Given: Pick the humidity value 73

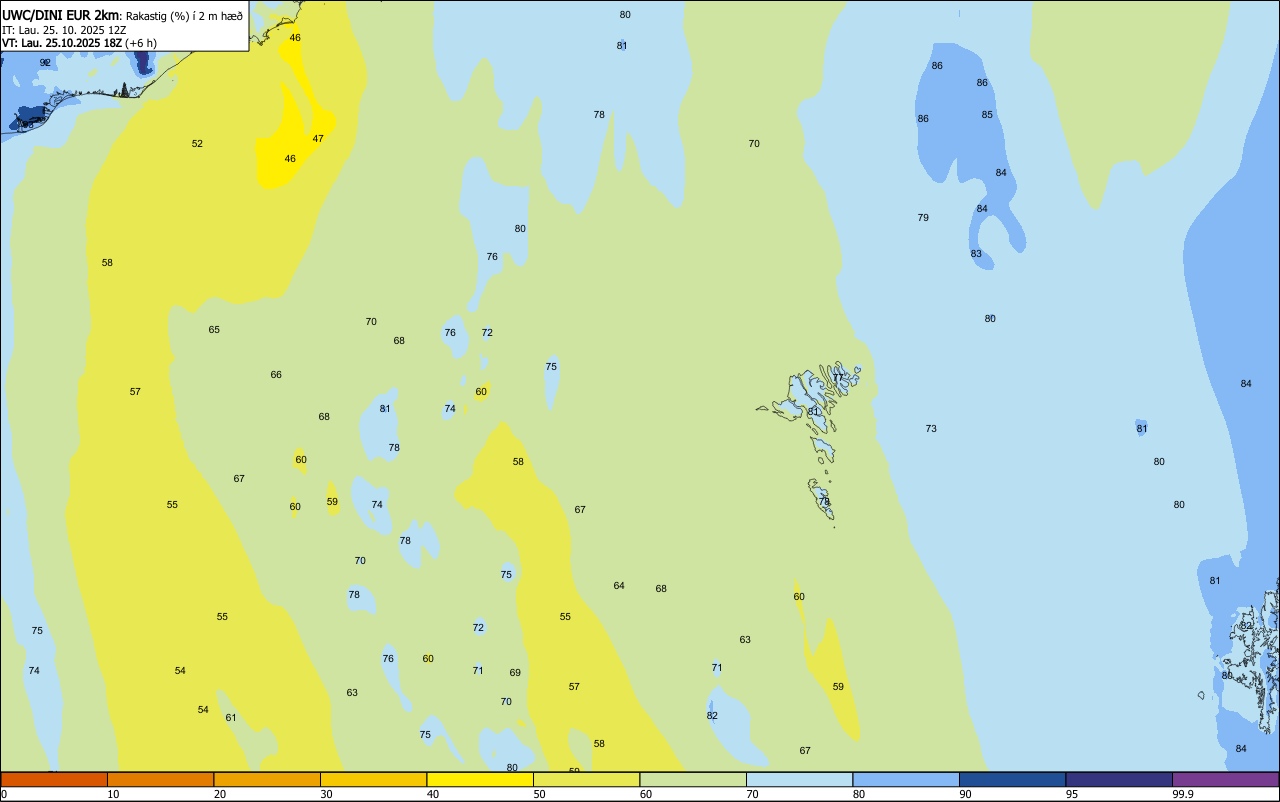Looking at the screenshot, I should click(x=931, y=429).
